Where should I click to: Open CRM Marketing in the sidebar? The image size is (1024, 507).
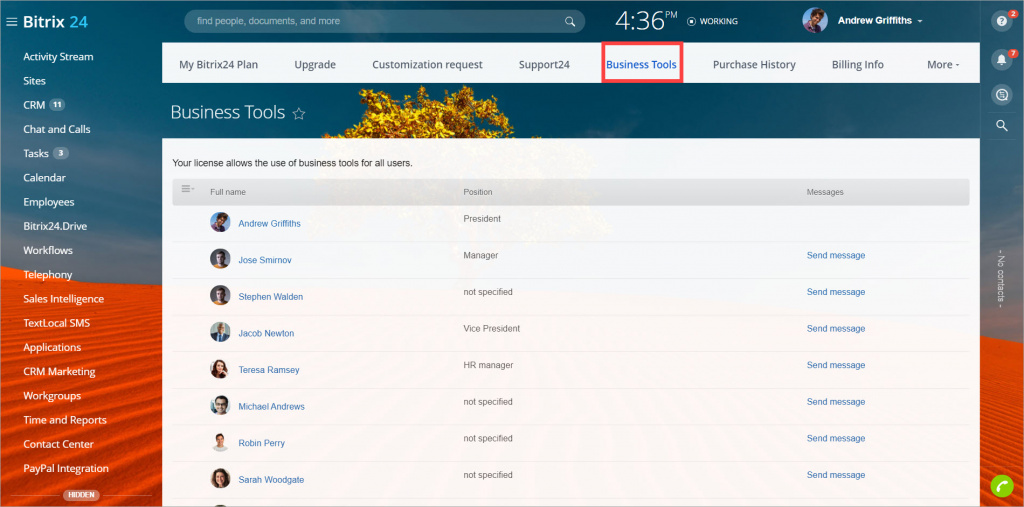click(59, 371)
